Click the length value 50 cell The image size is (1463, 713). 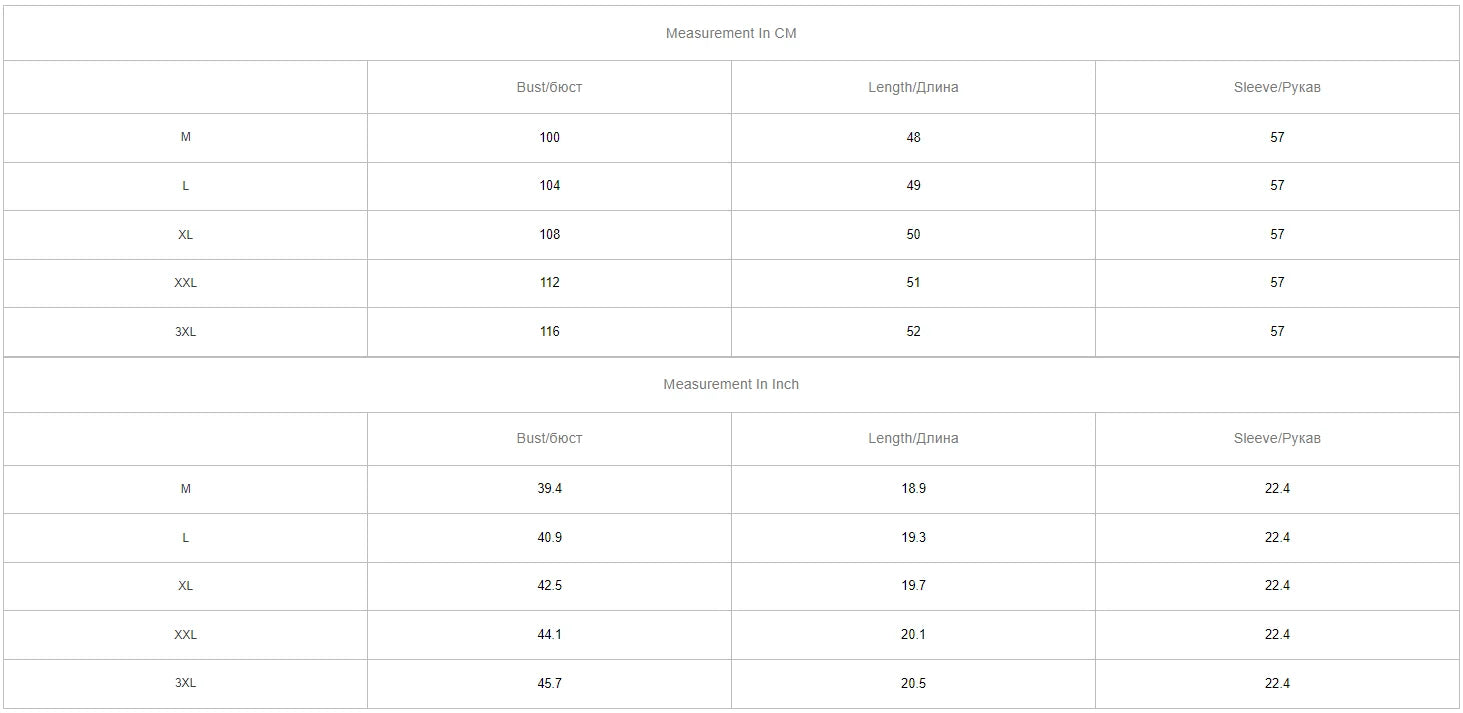[x=913, y=234]
